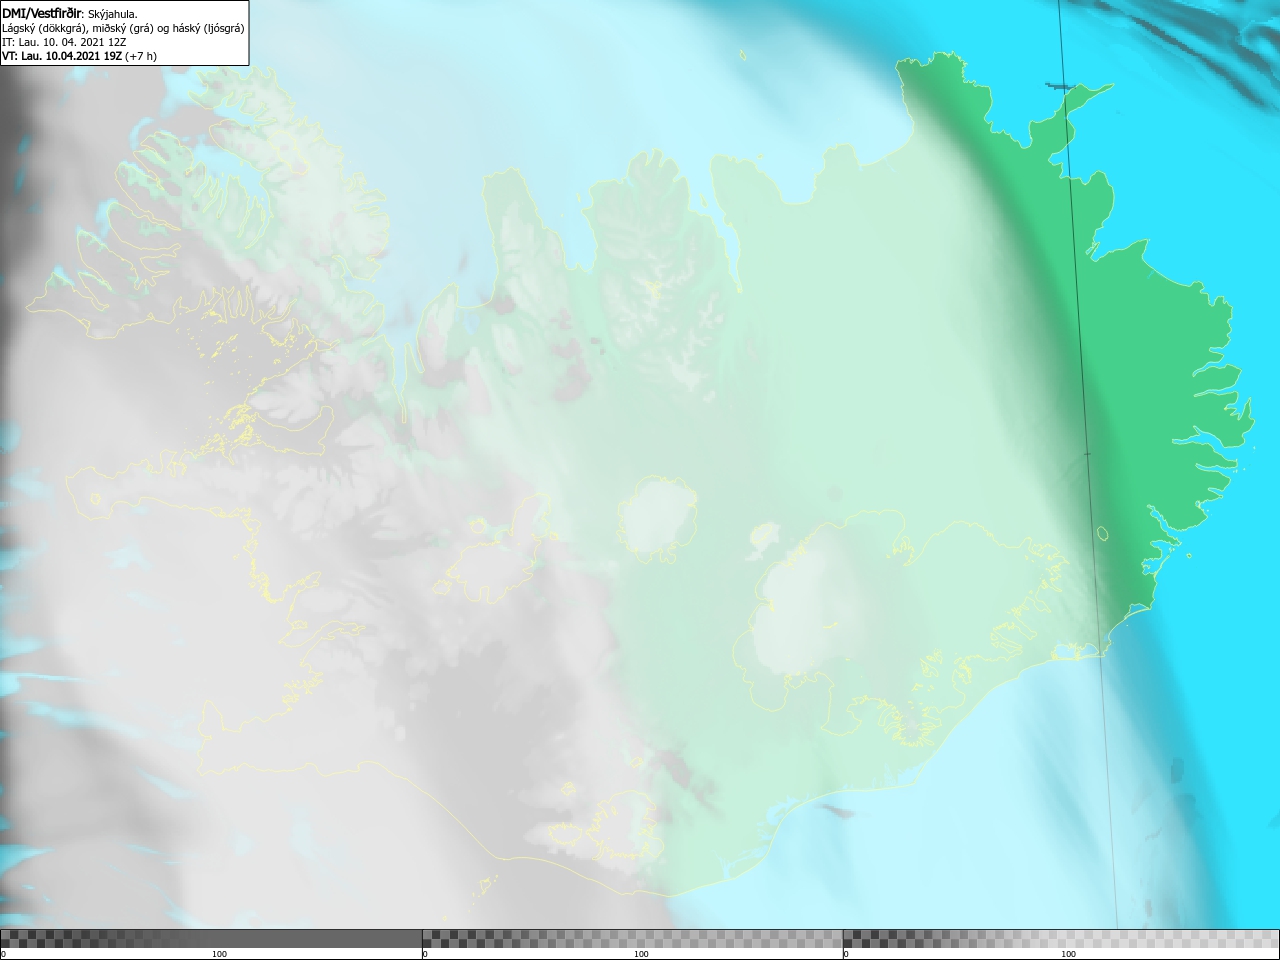Click the title 'DMI/Vestfirðir: Skýjahula.'
Image resolution: width=1280 pixels, height=960 pixels.
[70, 13]
